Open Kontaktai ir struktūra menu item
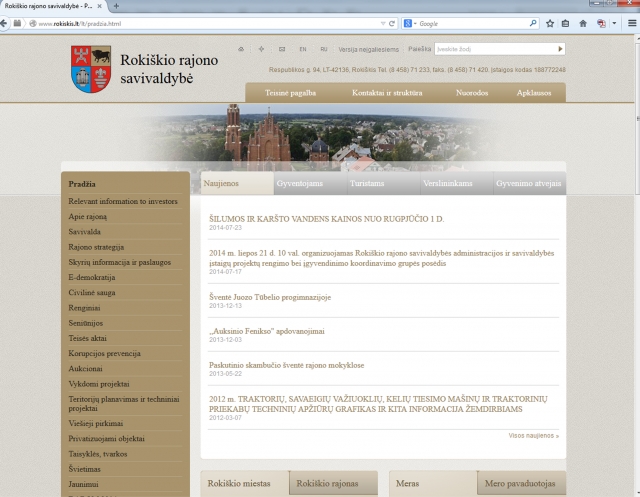Screen dimensions: 640x497 387,93
